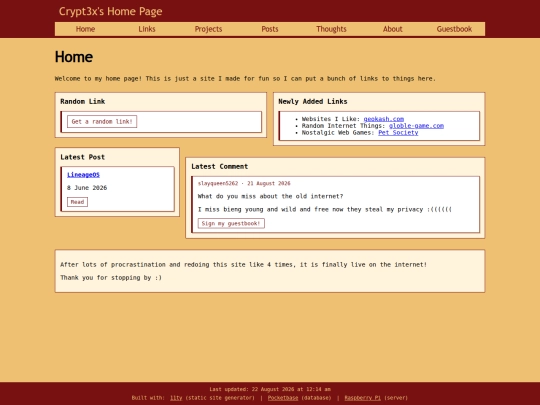Viewport: 540px width, 405px height.
Task: Click the 'Nostalgic Web Games:' label
Action: 338,133
